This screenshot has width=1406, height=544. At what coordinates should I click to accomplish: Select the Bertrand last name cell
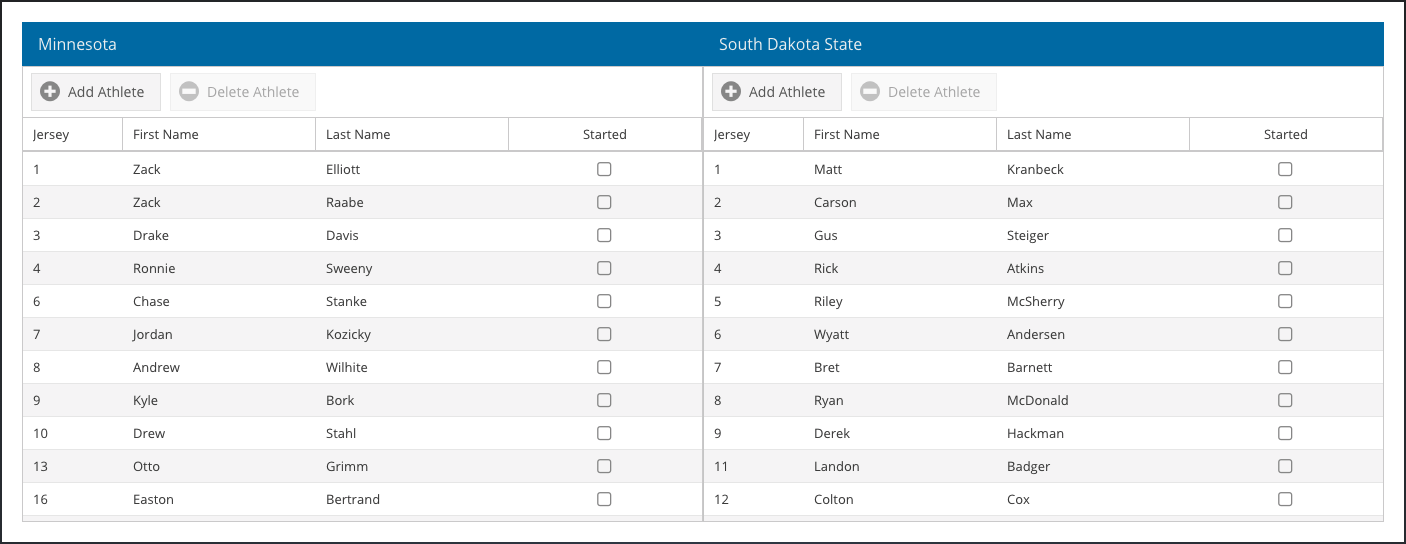tap(412, 499)
